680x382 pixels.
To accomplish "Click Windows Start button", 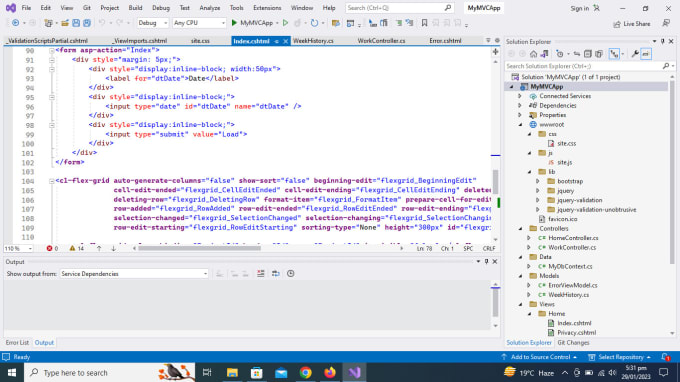I will pos(12,372).
